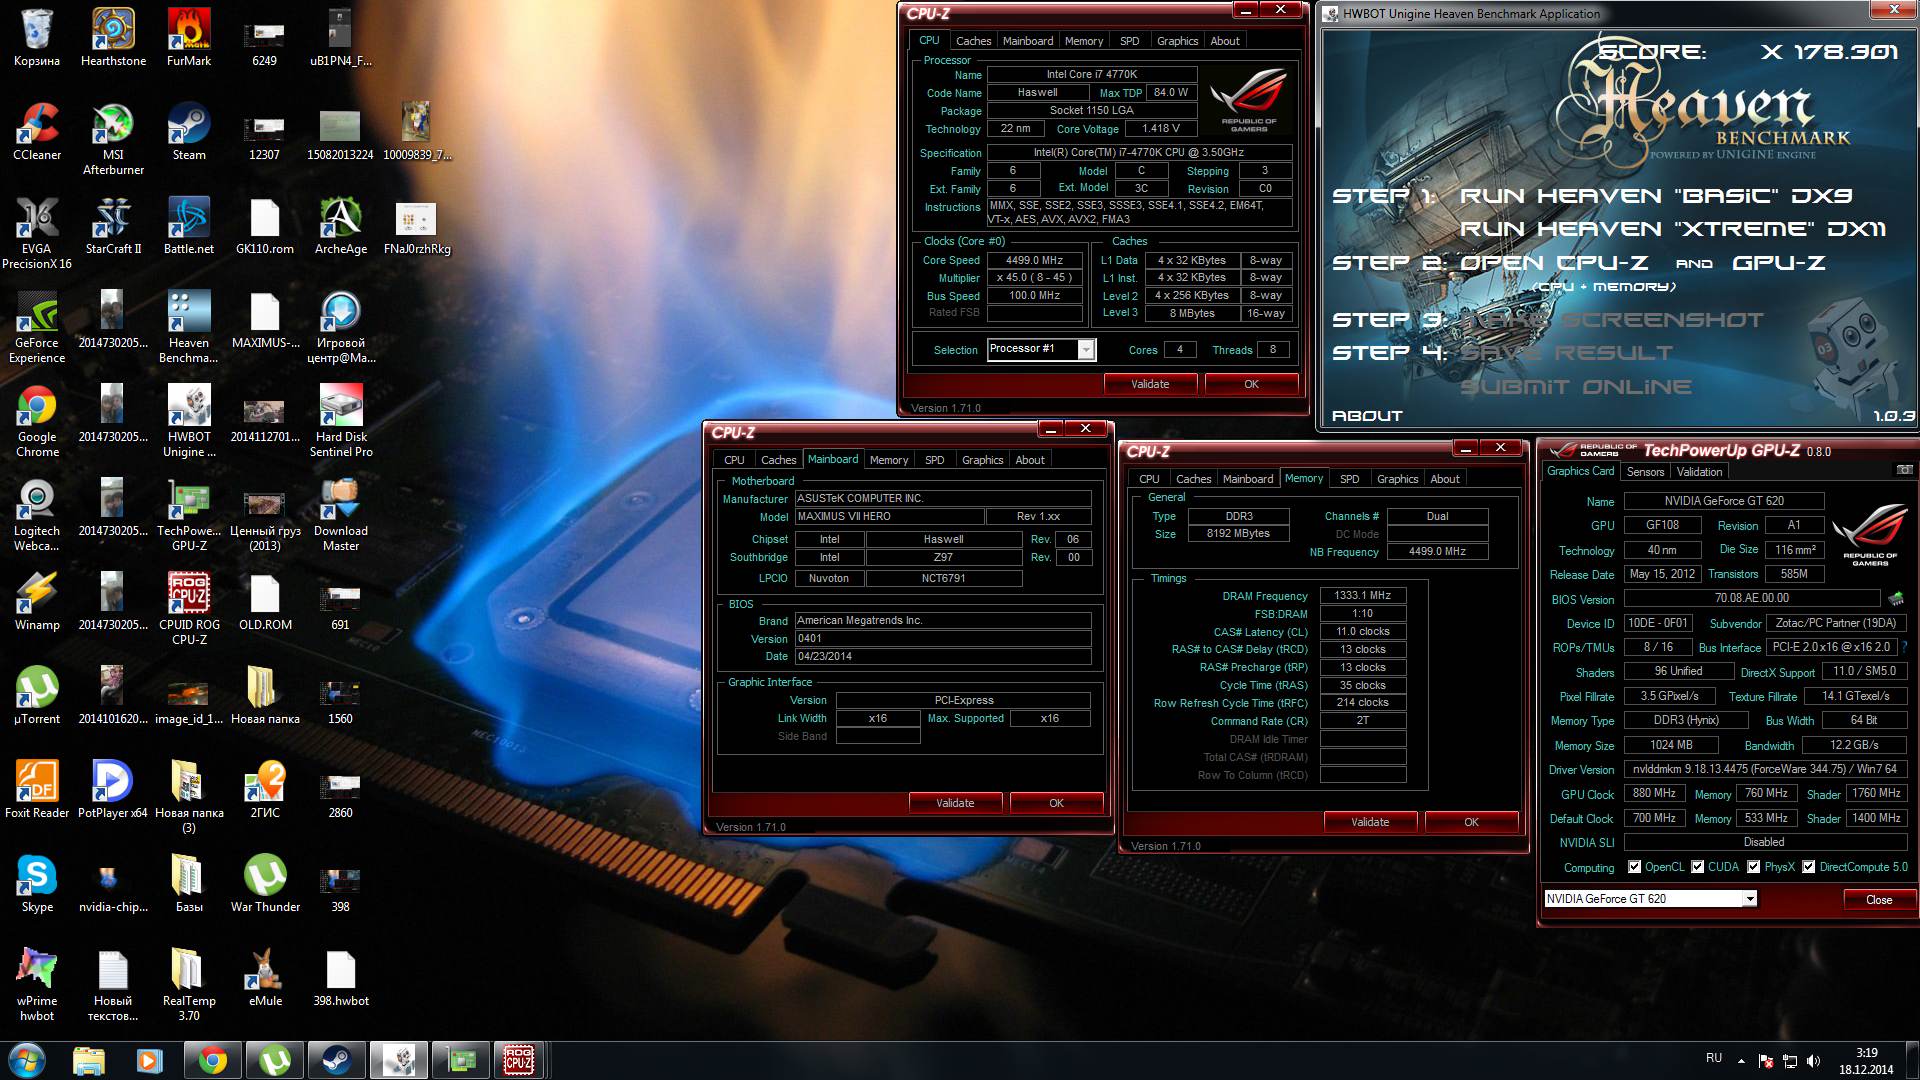Viewport: 1920px width, 1080px height.
Task: Select the Foxit Reader desktop icon
Action: [37, 789]
